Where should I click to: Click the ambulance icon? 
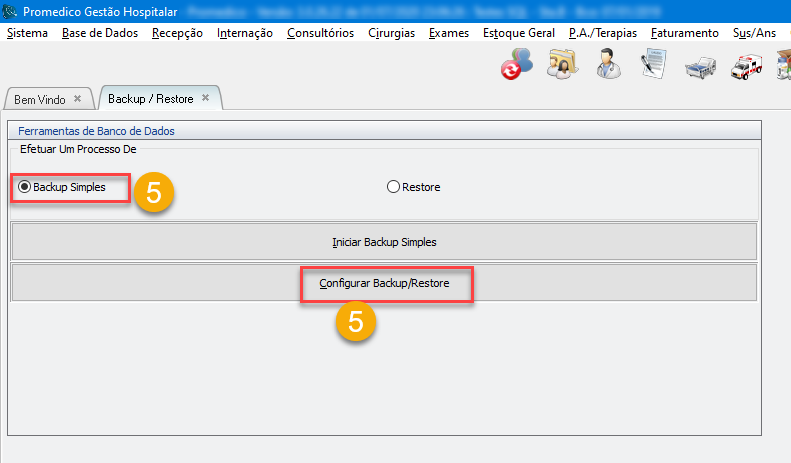(746, 67)
